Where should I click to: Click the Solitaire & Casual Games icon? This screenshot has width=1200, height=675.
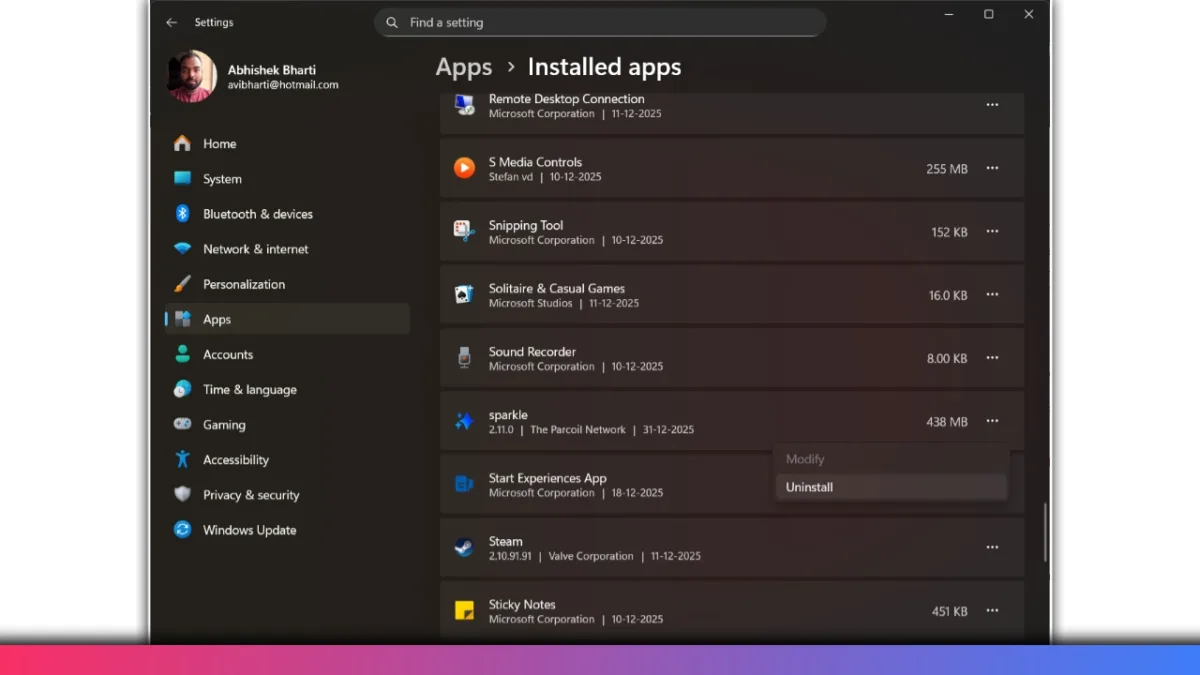coord(464,294)
